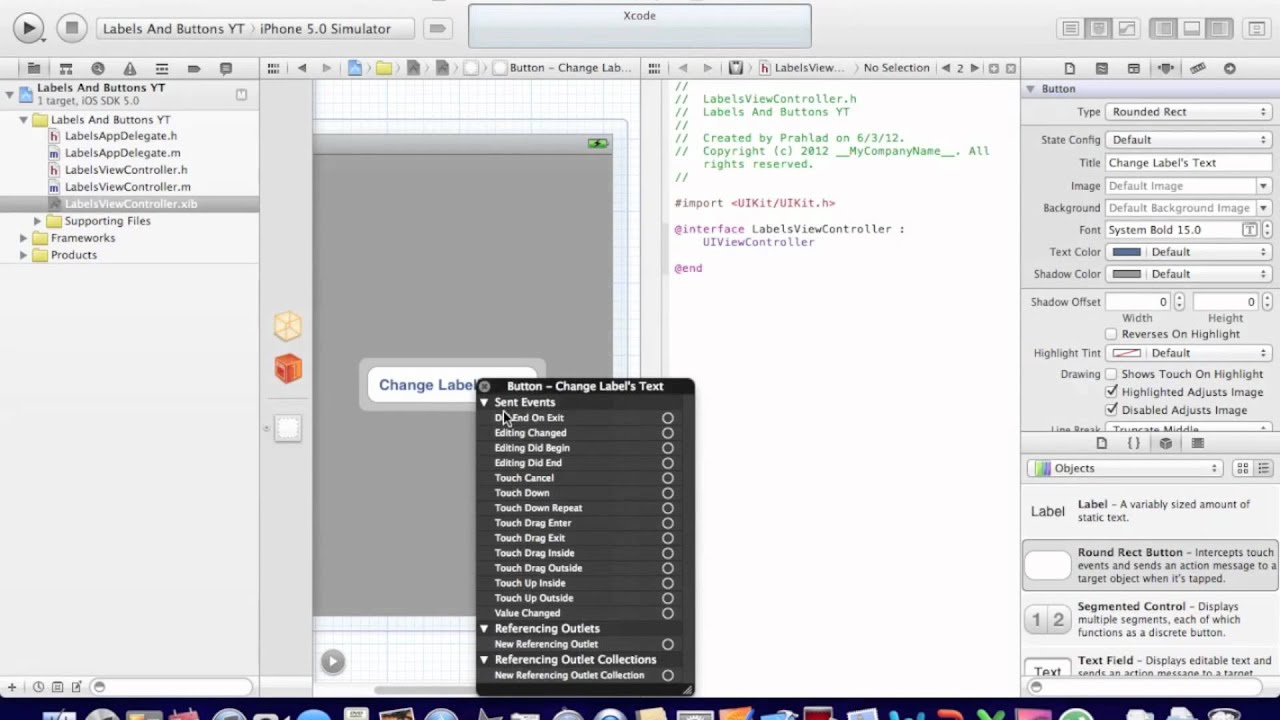This screenshot has height=720, width=1280.
Task: Click the Title text field
Action: click(x=1189, y=163)
